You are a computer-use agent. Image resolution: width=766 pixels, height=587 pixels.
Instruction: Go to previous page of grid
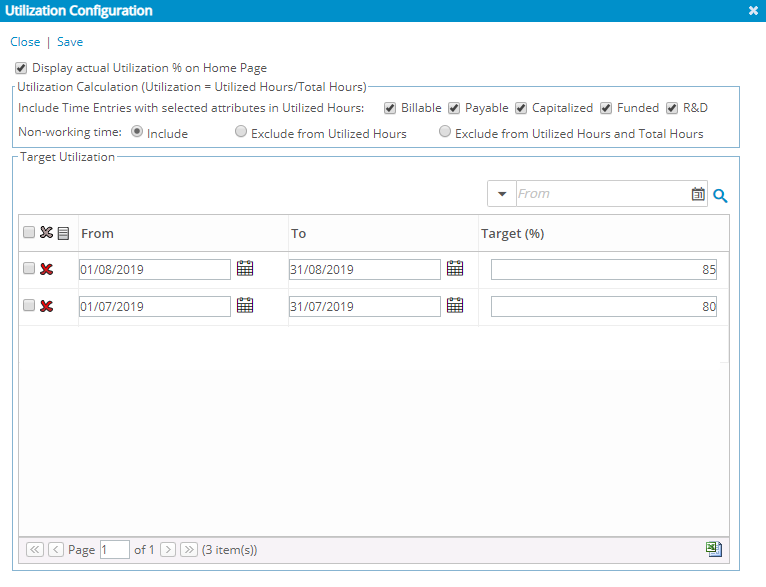(x=56, y=549)
